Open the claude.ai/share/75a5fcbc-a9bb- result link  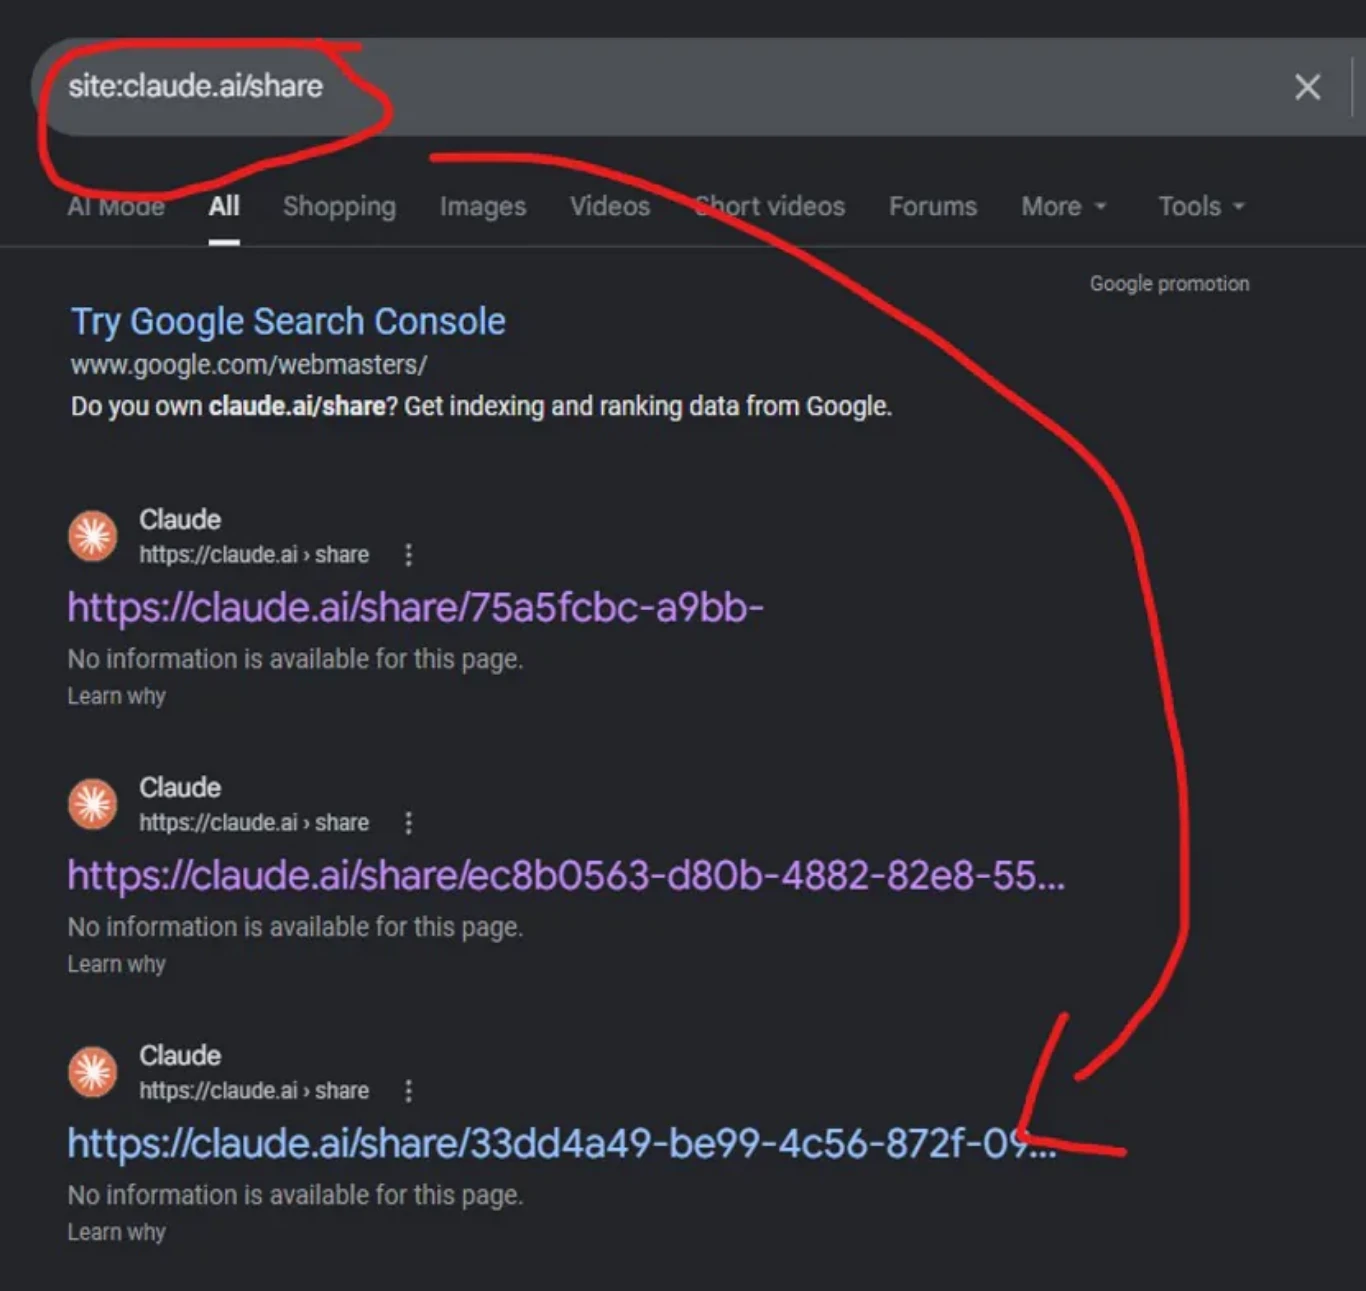click(x=415, y=607)
